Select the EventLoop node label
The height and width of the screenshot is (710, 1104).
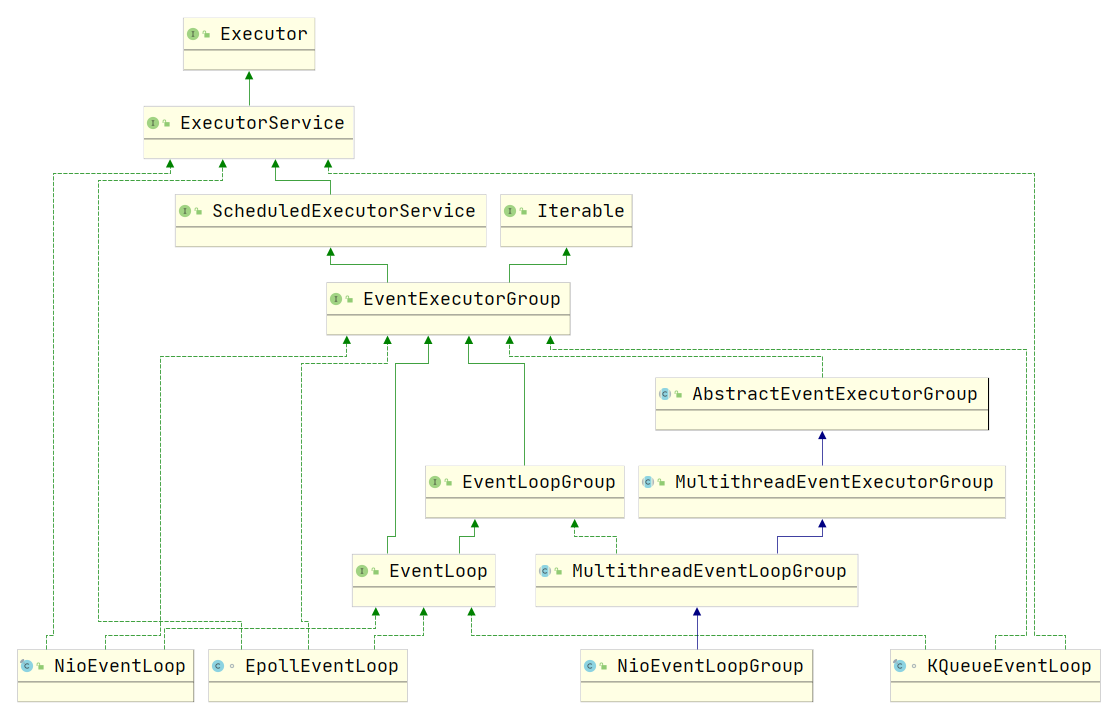coord(438,571)
